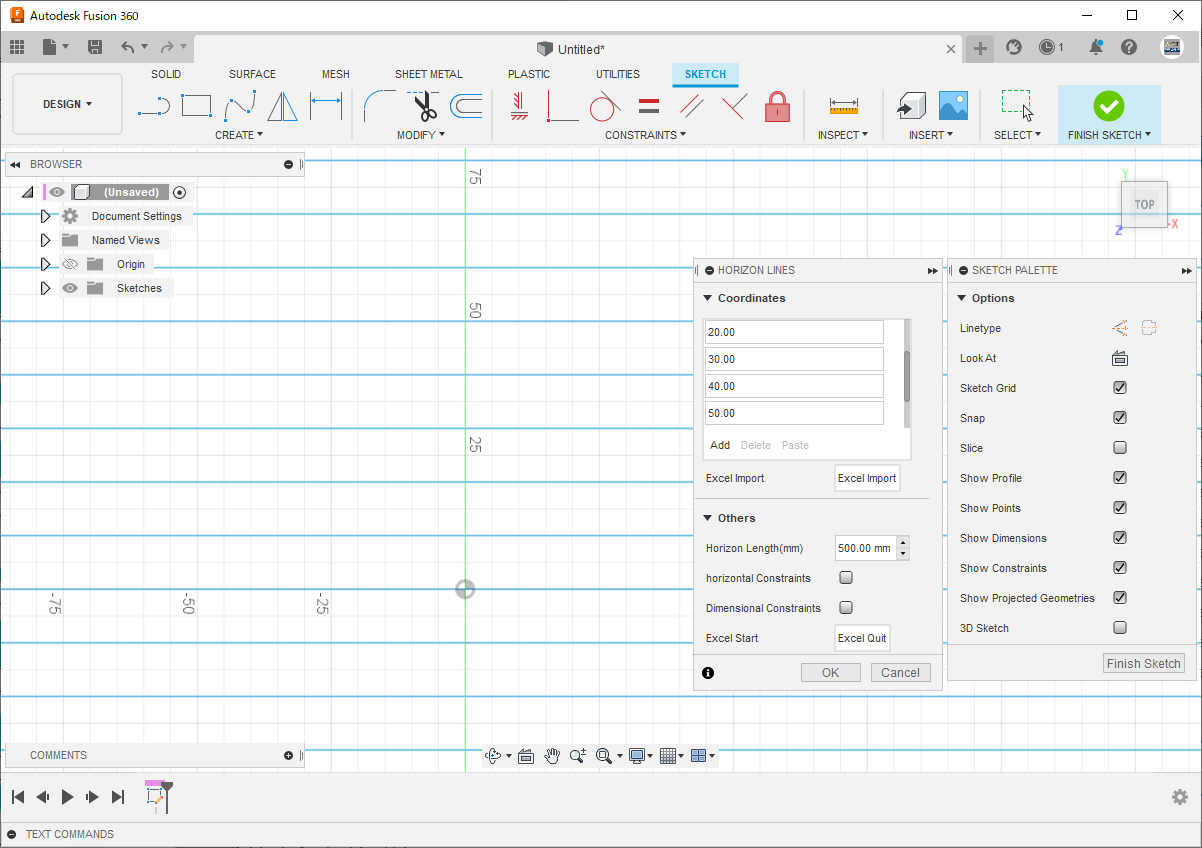Click the Look At icon in Sketch Palette
Image resolution: width=1202 pixels, height=848 pixels.
click(x=1120, y=358)
